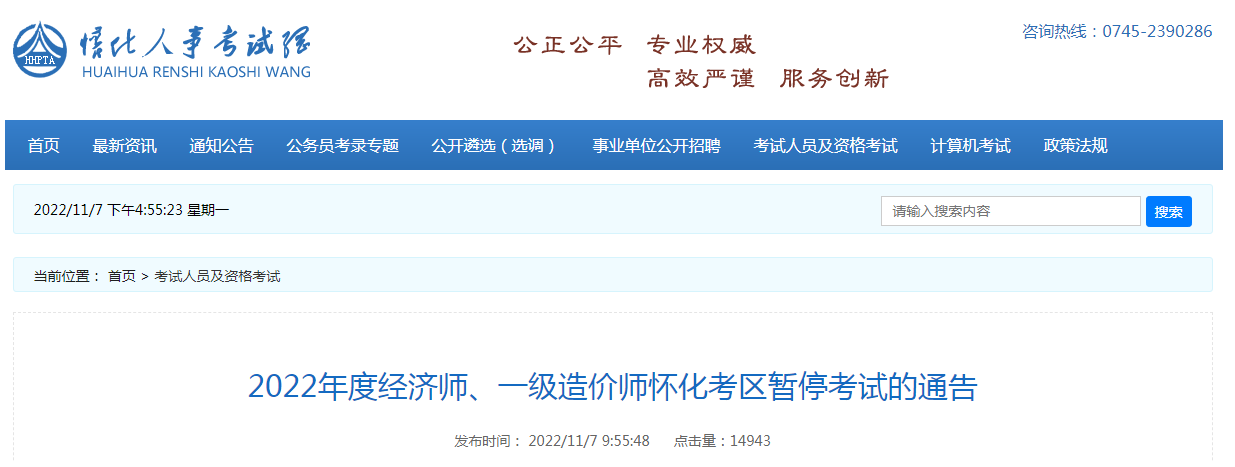The image size is (1235, 467).
Task: Open the 首页 navigation menu item
Action: tap(44, 146)
